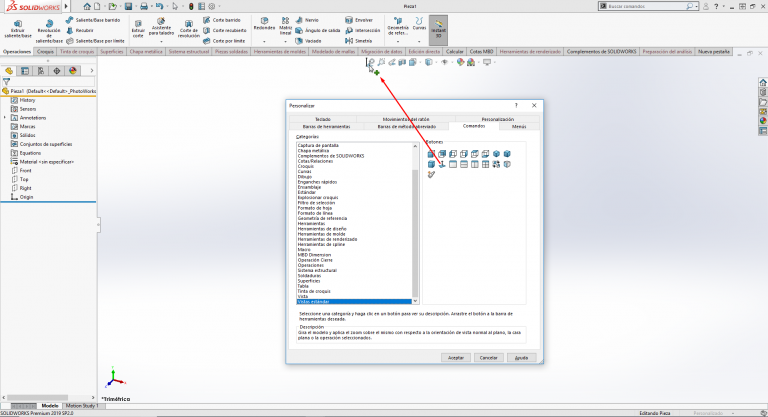Open dropdown below Asistente para taladro
The image size is (768, 417).
coord(161,42)
